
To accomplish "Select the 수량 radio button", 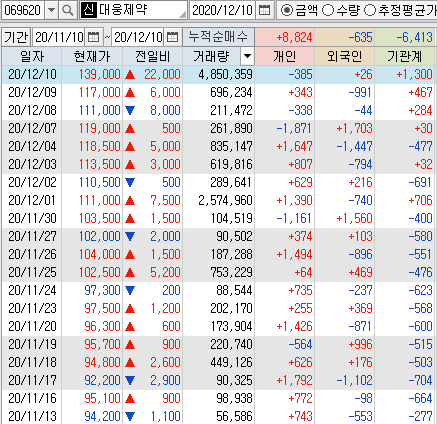I will click(x=328, y=10).
